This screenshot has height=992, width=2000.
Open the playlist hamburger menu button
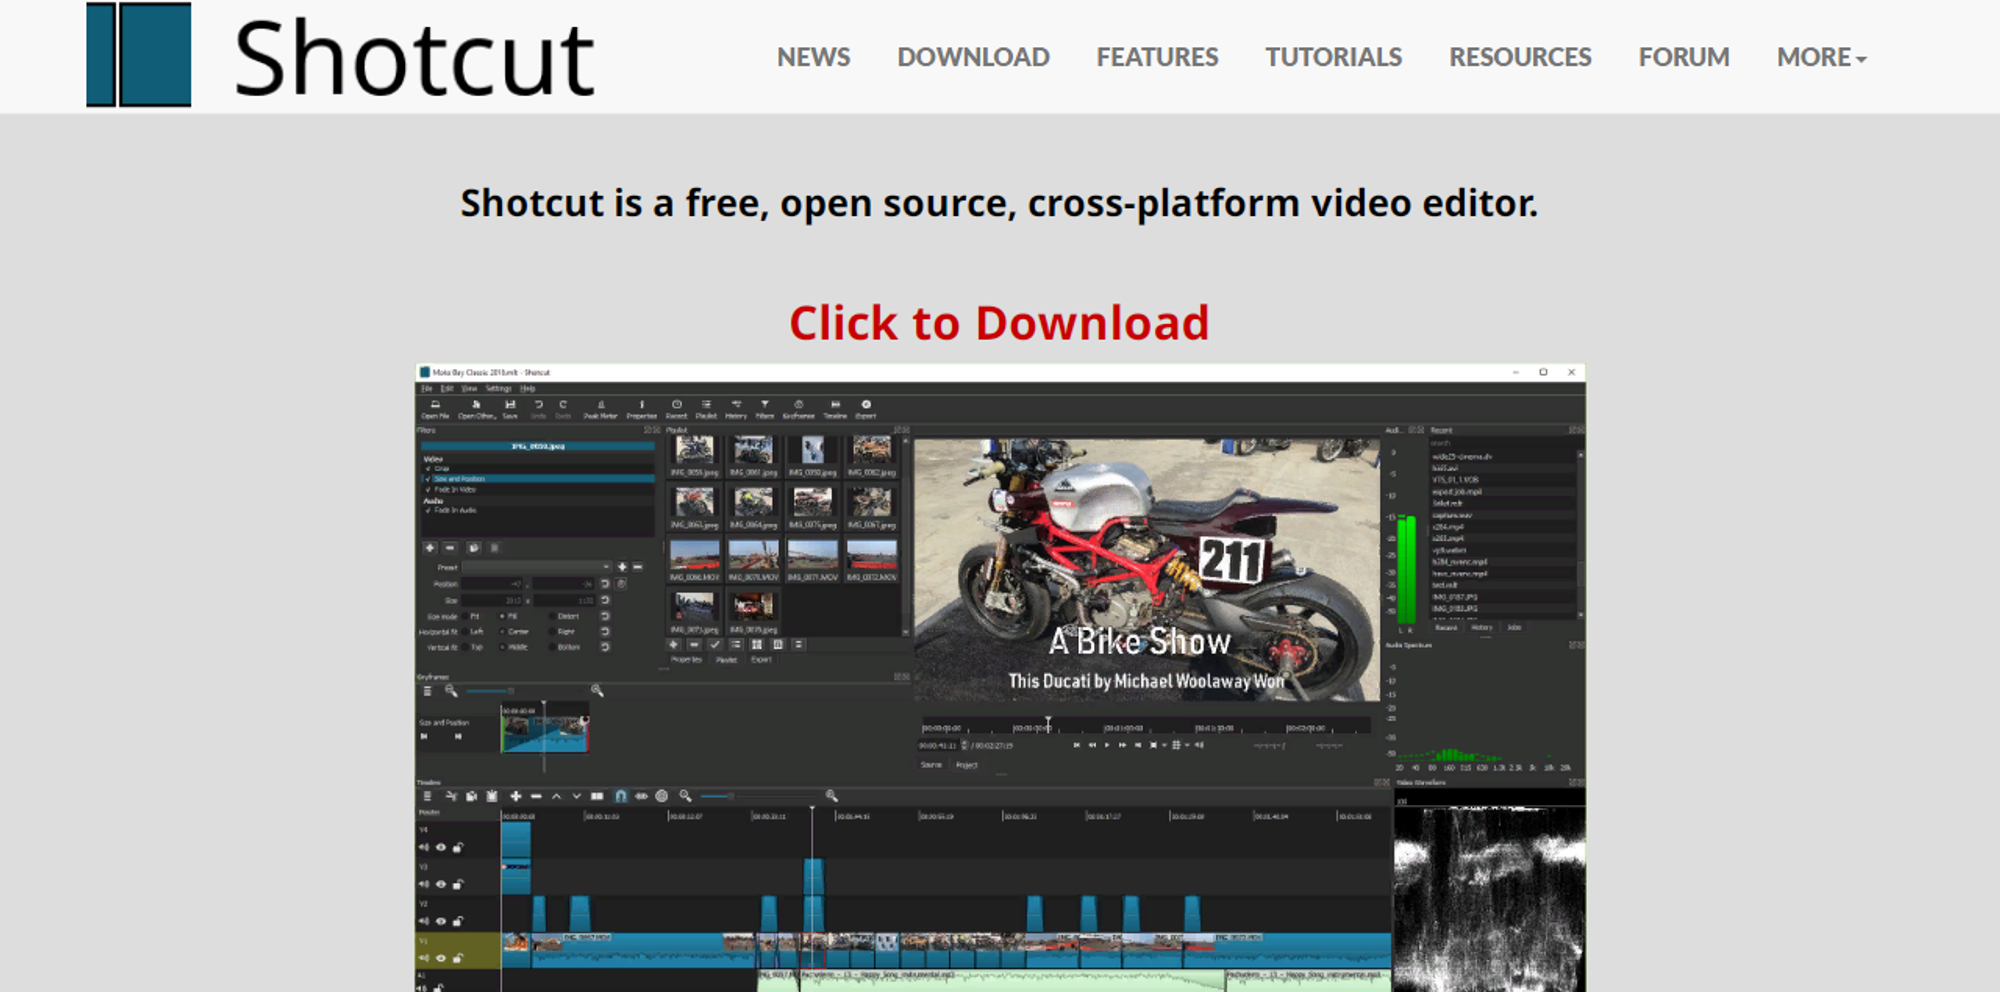798,645
